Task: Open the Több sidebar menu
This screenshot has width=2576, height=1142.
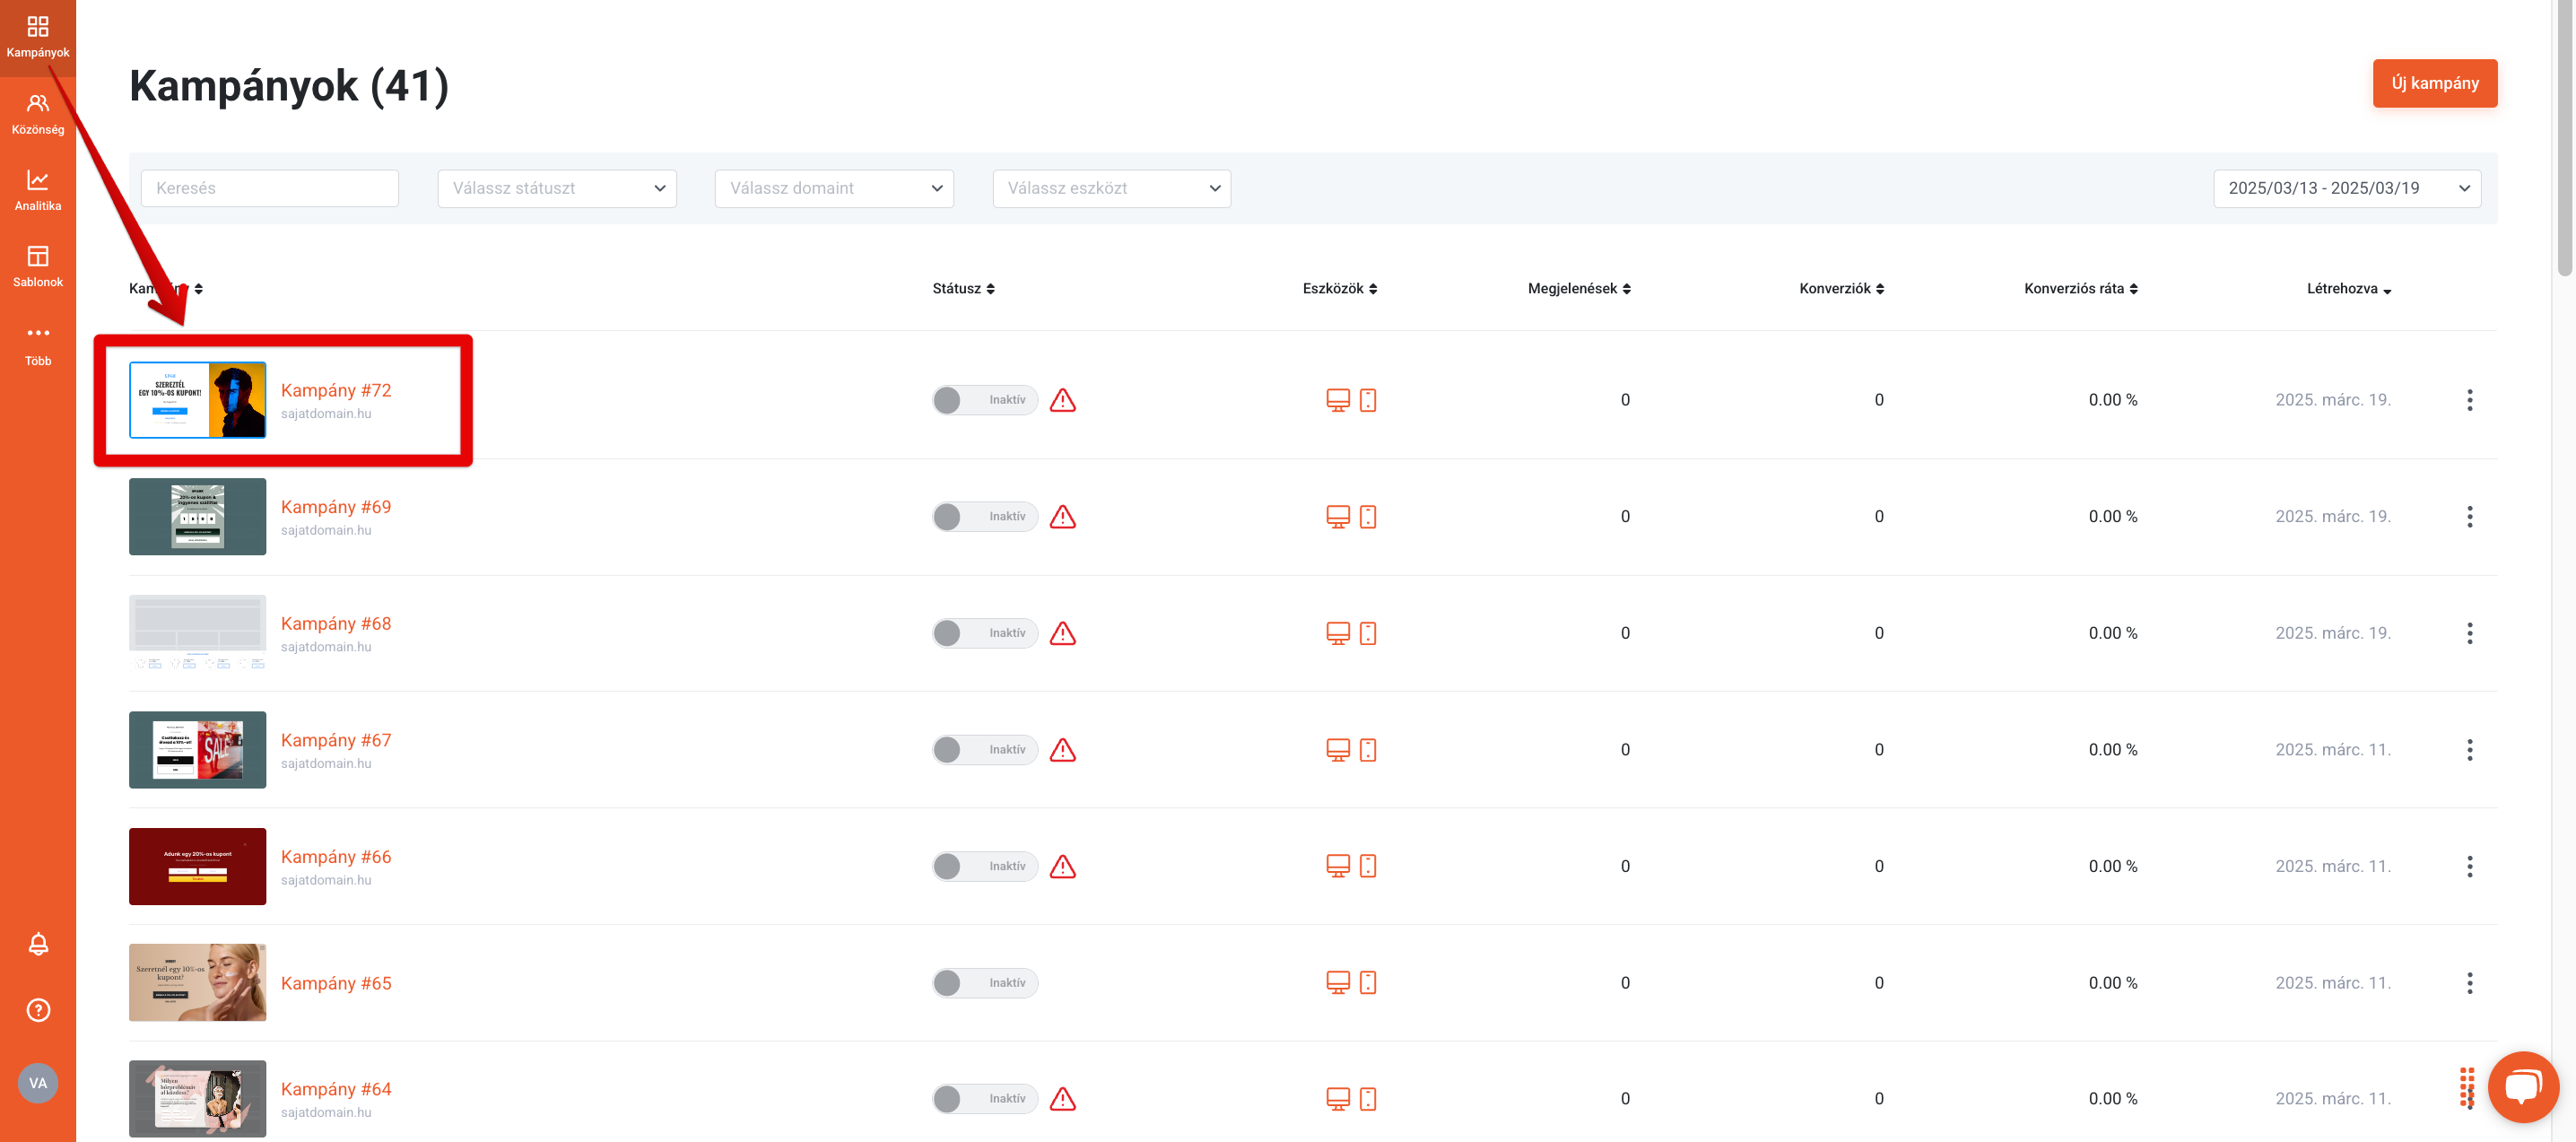Action: coord(38,345)
